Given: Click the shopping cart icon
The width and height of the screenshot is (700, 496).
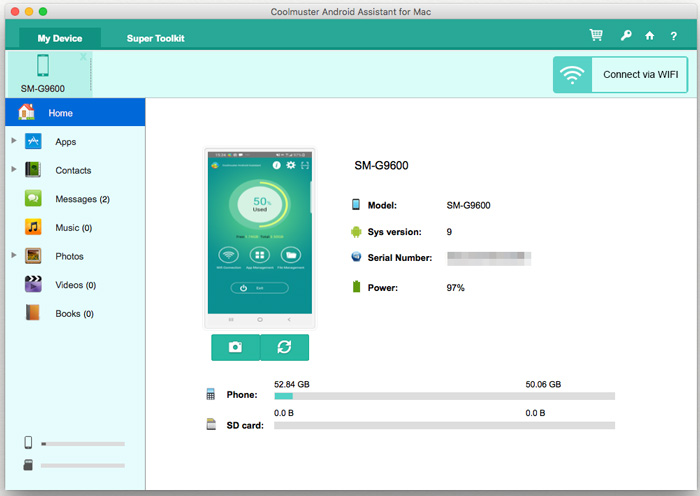Looking at the screenshot, I should click(x=596, y=36).
